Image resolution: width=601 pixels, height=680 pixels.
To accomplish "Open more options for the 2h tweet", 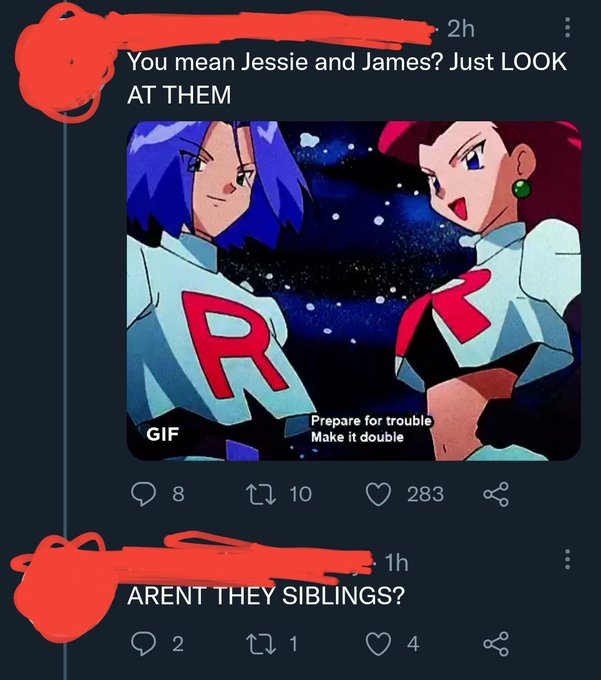I will (567, 28).
